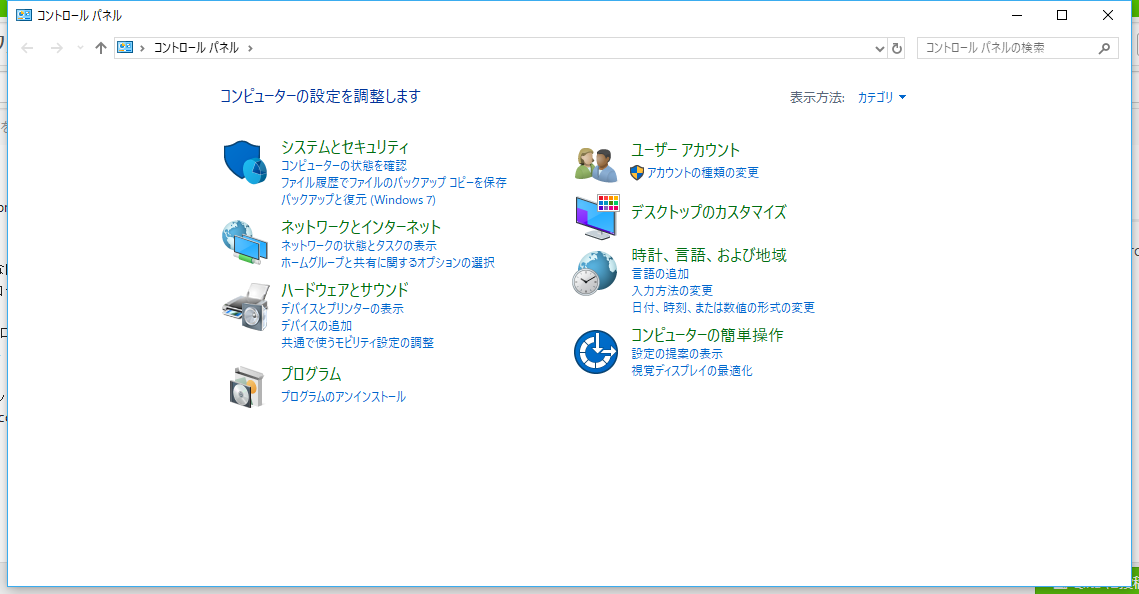Click 言語の追加 link
Image resolution: width=1139 pixels, height=594 pixels.
(x=660, y=274)
